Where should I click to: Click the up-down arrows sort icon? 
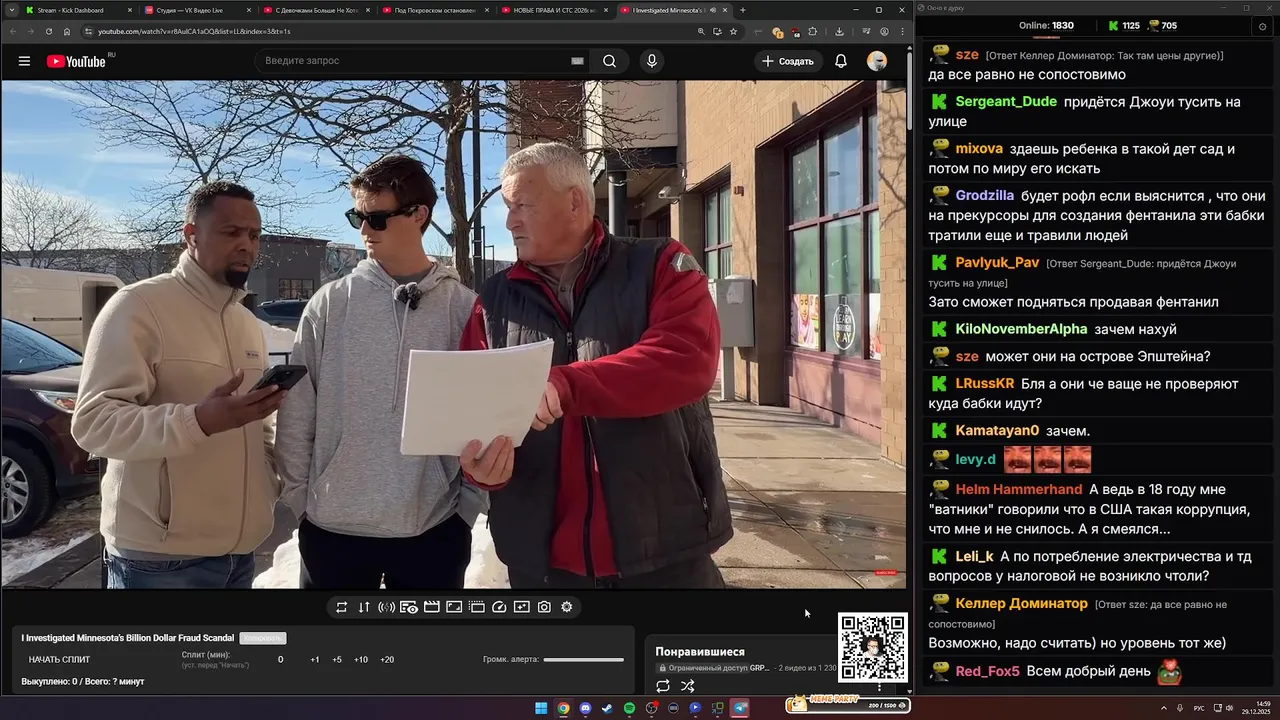[364, 607]
